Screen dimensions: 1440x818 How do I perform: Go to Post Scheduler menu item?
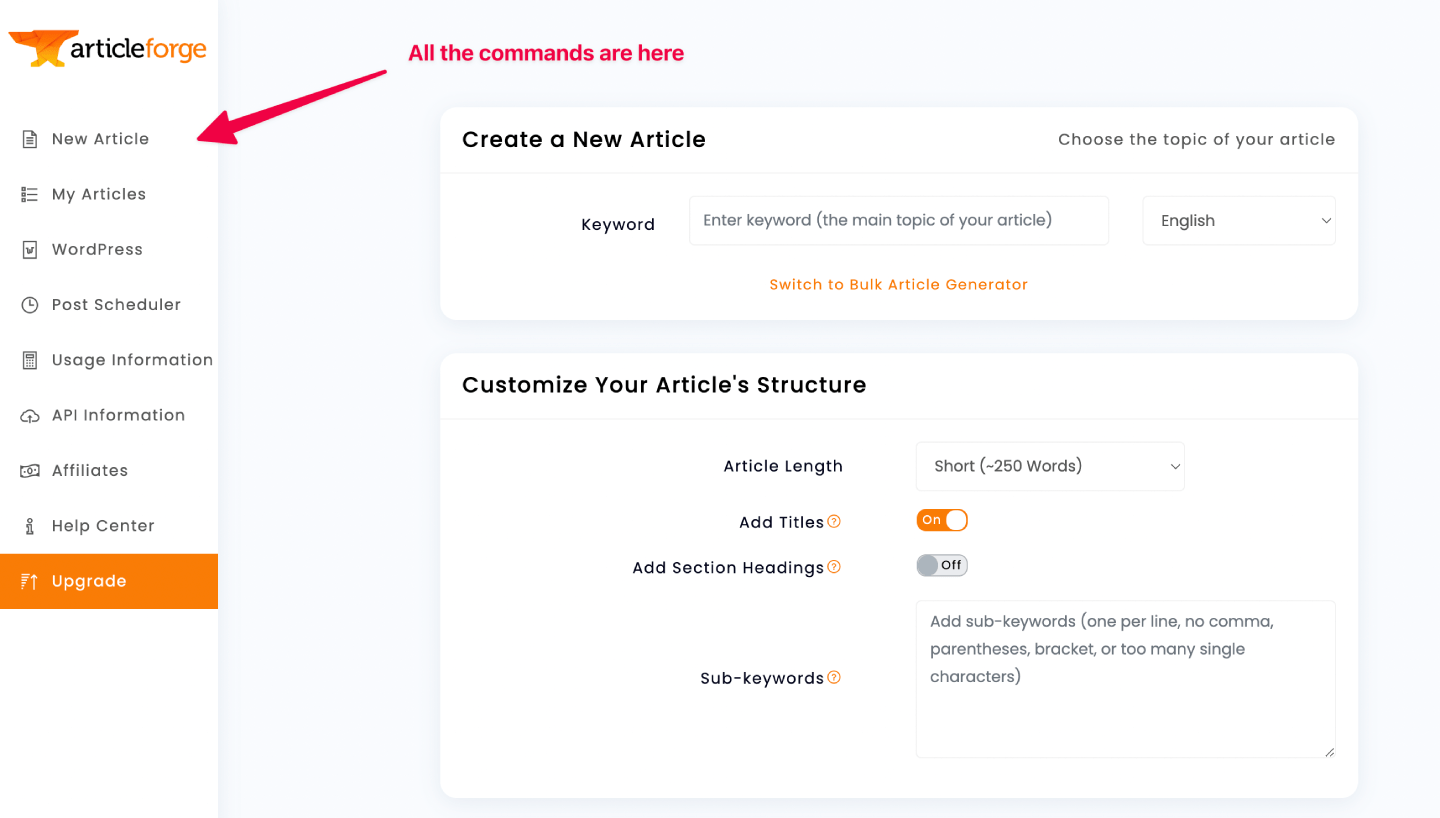coord(116,305)
